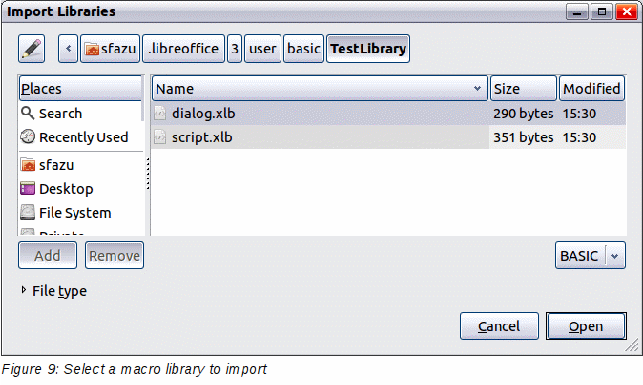Screen dimensions: 643x385
Task: Minimize the Import Libraries dialog
Action: (577, 12)
